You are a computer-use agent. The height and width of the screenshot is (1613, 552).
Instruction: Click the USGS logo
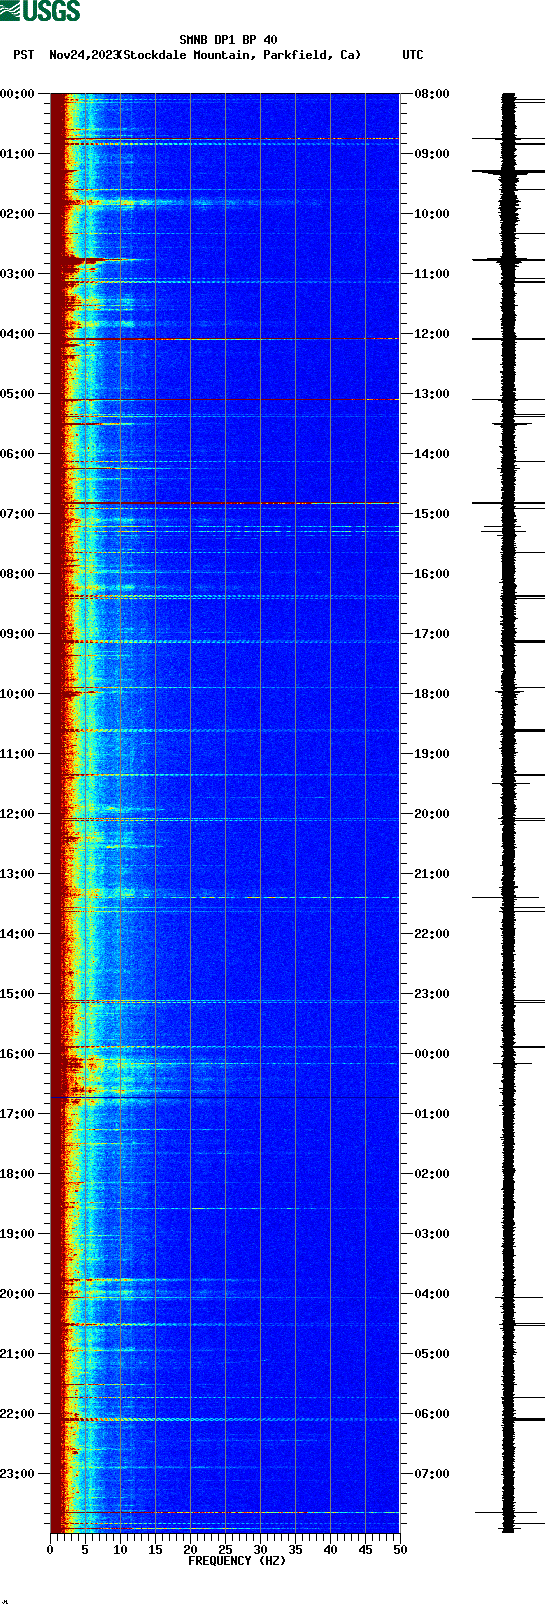tap(40, 11)
